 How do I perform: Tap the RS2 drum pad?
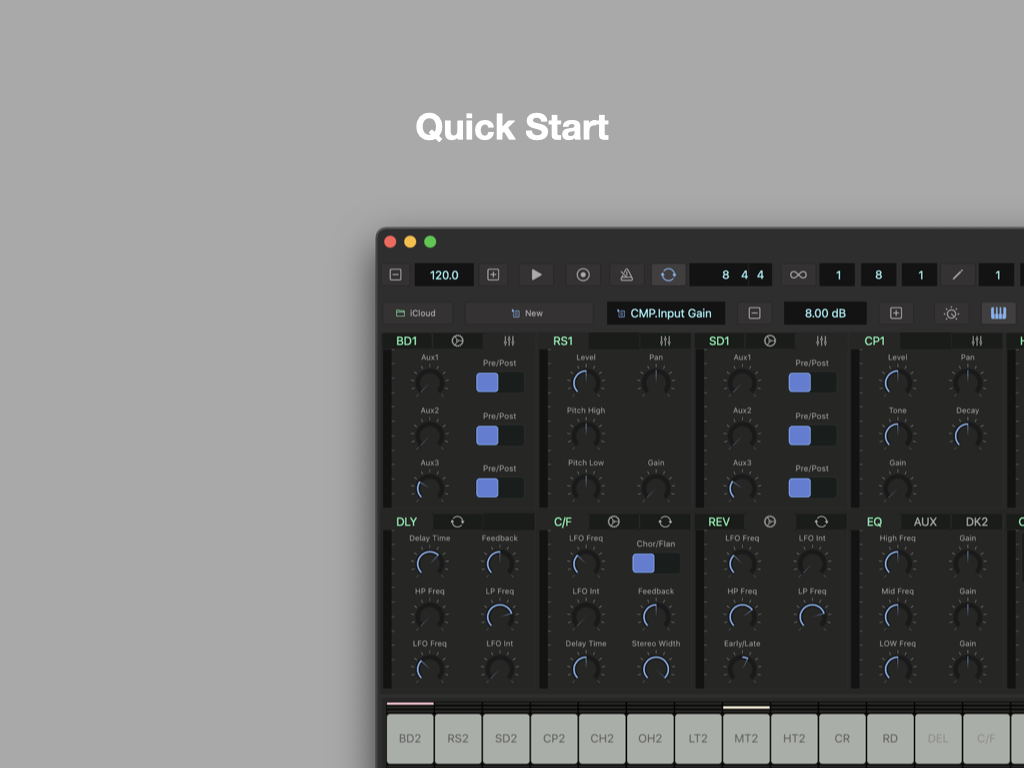point(458,739)
